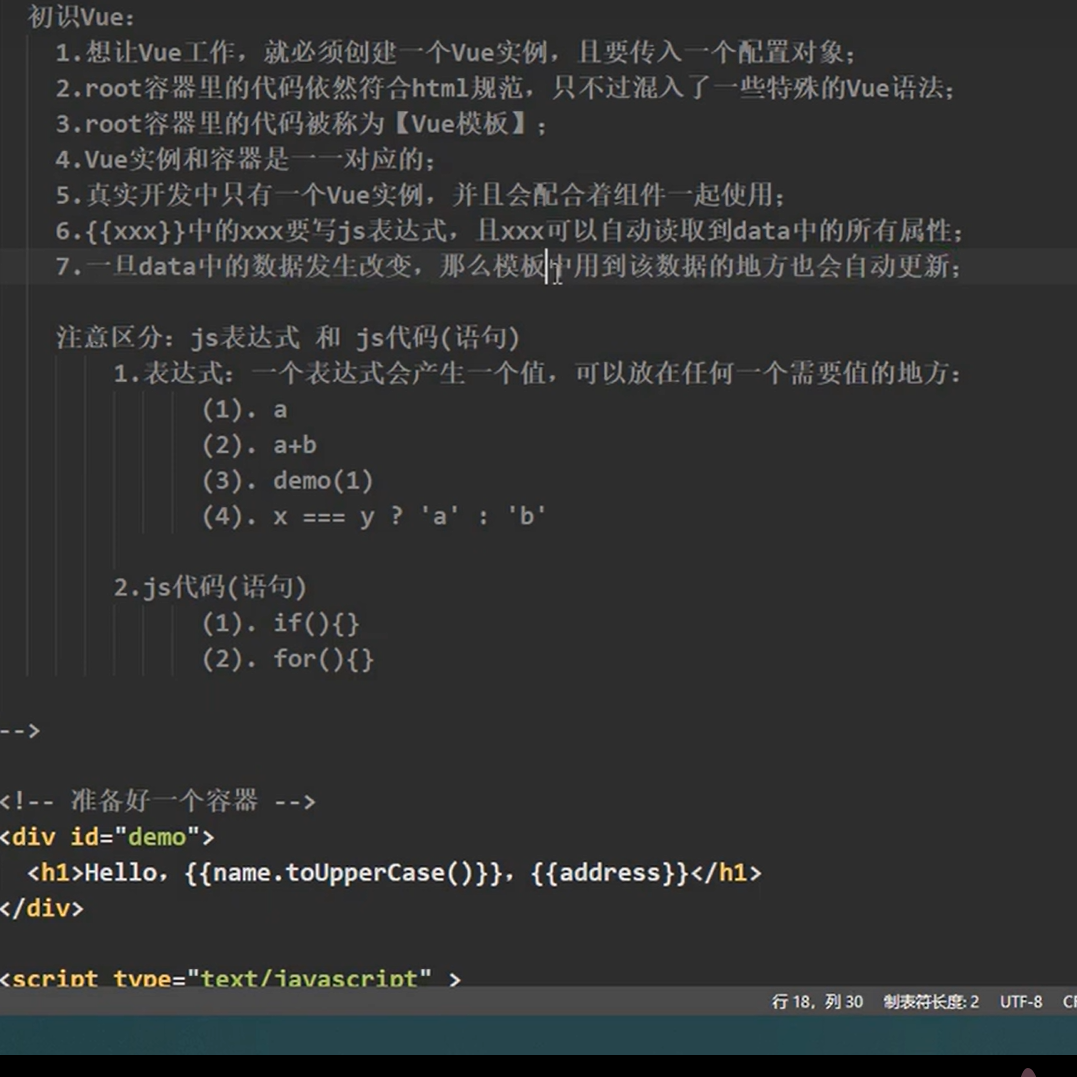Viewport: 1077px width, 1077px height.
Task: Click the '<script type="text/javascript">' line
Action: pos(231,977)
